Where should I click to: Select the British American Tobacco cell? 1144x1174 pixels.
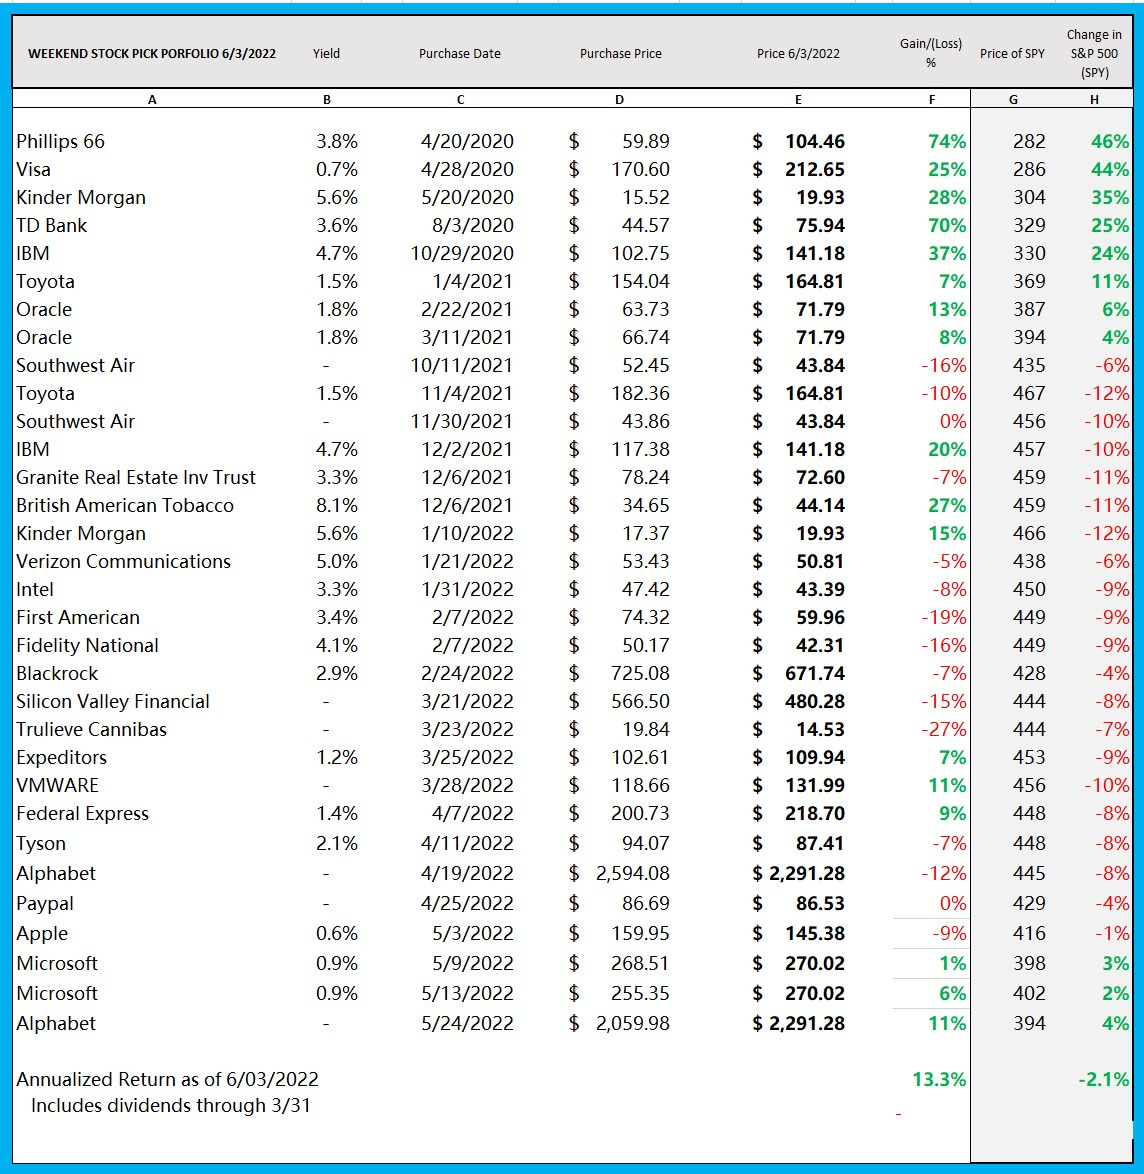tap(125, 505)
